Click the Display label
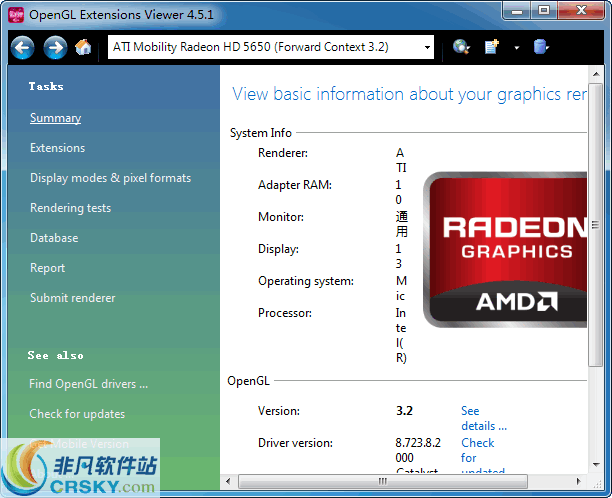 (x=278, y=249)
